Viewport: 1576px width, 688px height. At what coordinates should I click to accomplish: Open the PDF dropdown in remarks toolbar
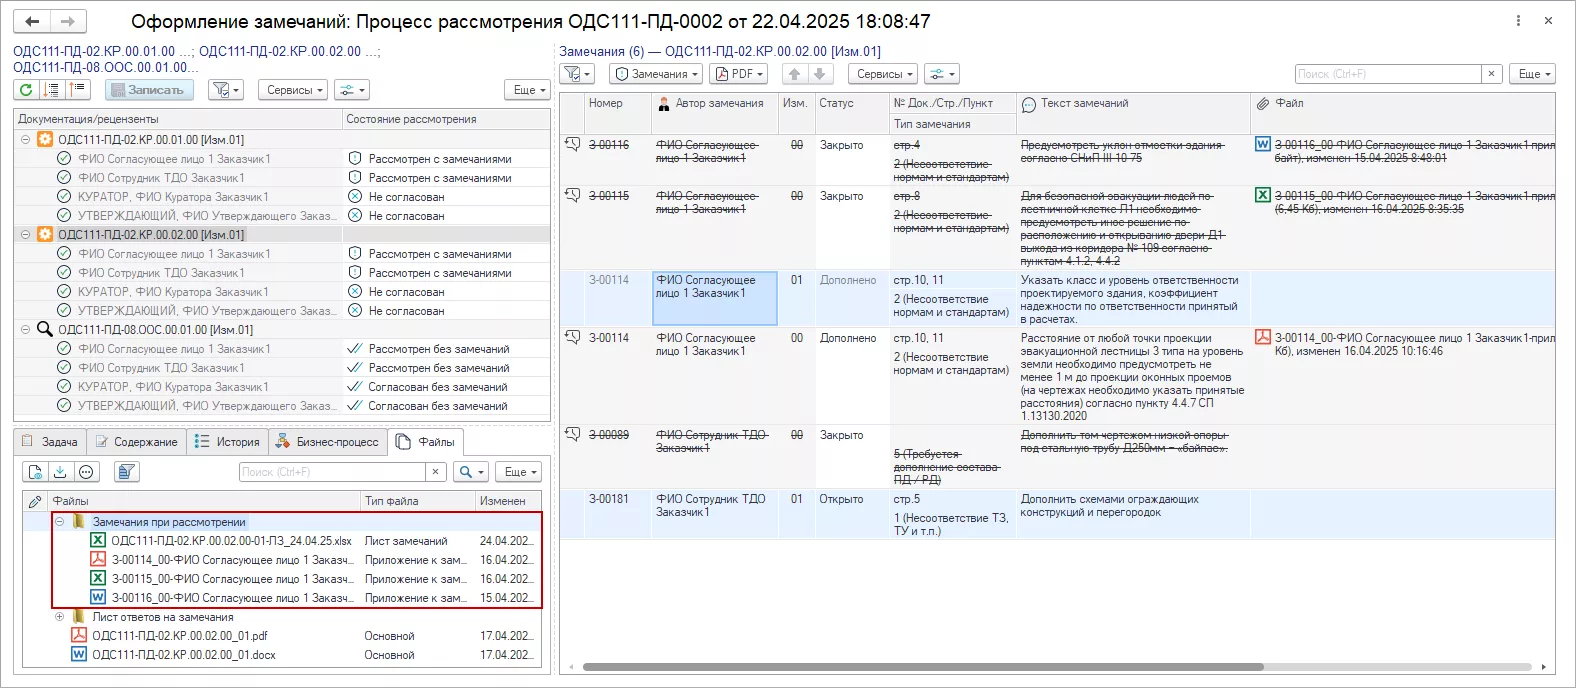click(738, 74)
